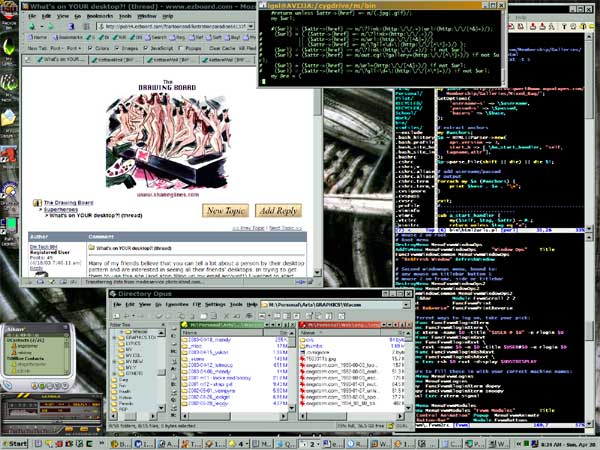Open the Search bookmark in Mozilla's toolbar
Viewport: 600px width, 450px height.
click(x=157, y=38)
